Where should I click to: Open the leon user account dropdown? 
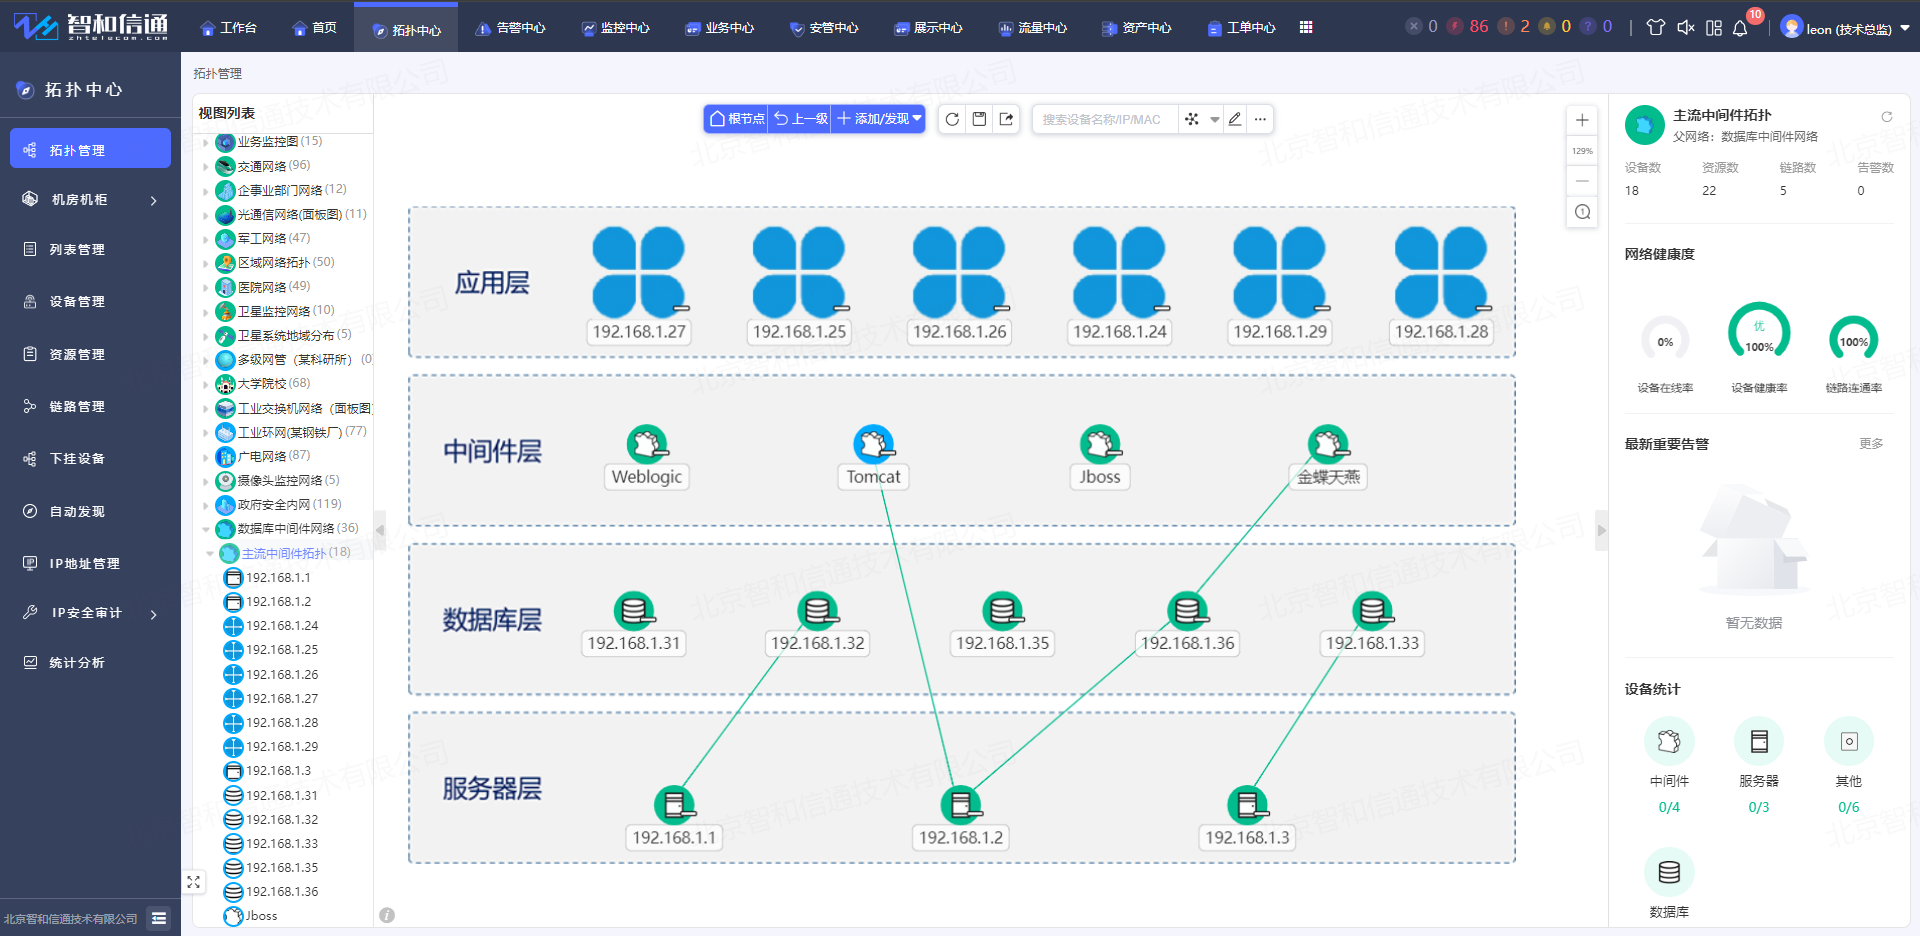coord(1845,28)
